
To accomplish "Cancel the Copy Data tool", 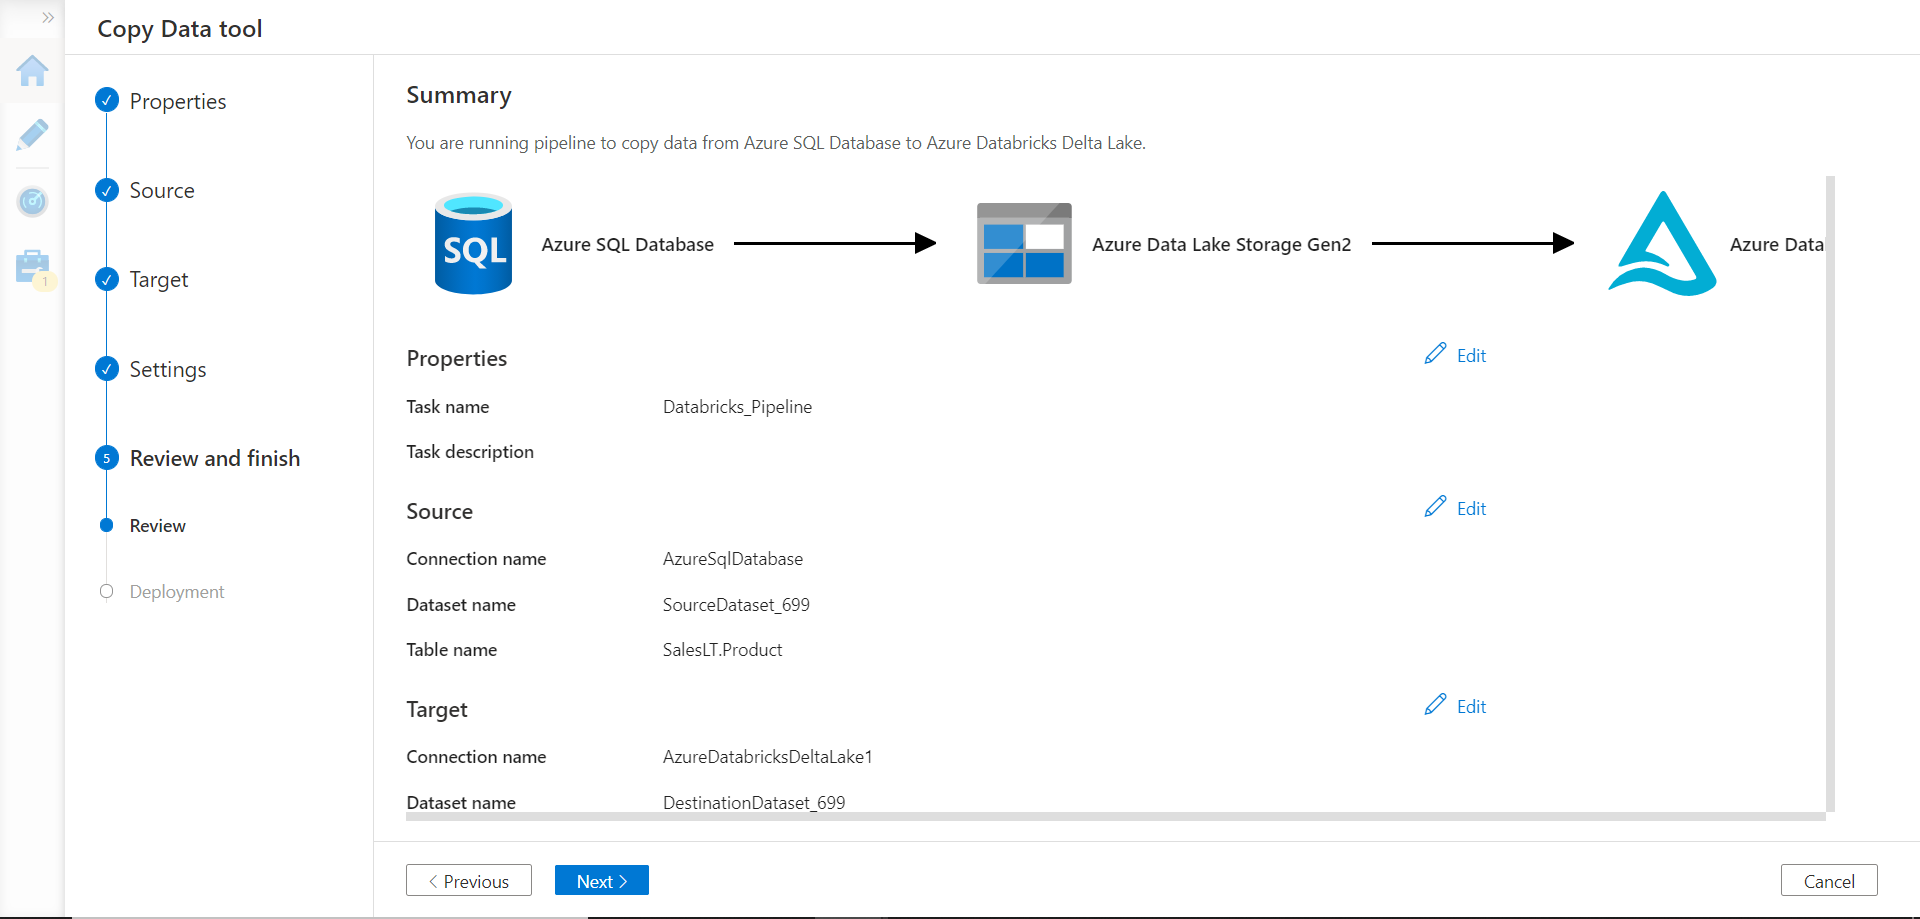I will [x=1829, y=881].
